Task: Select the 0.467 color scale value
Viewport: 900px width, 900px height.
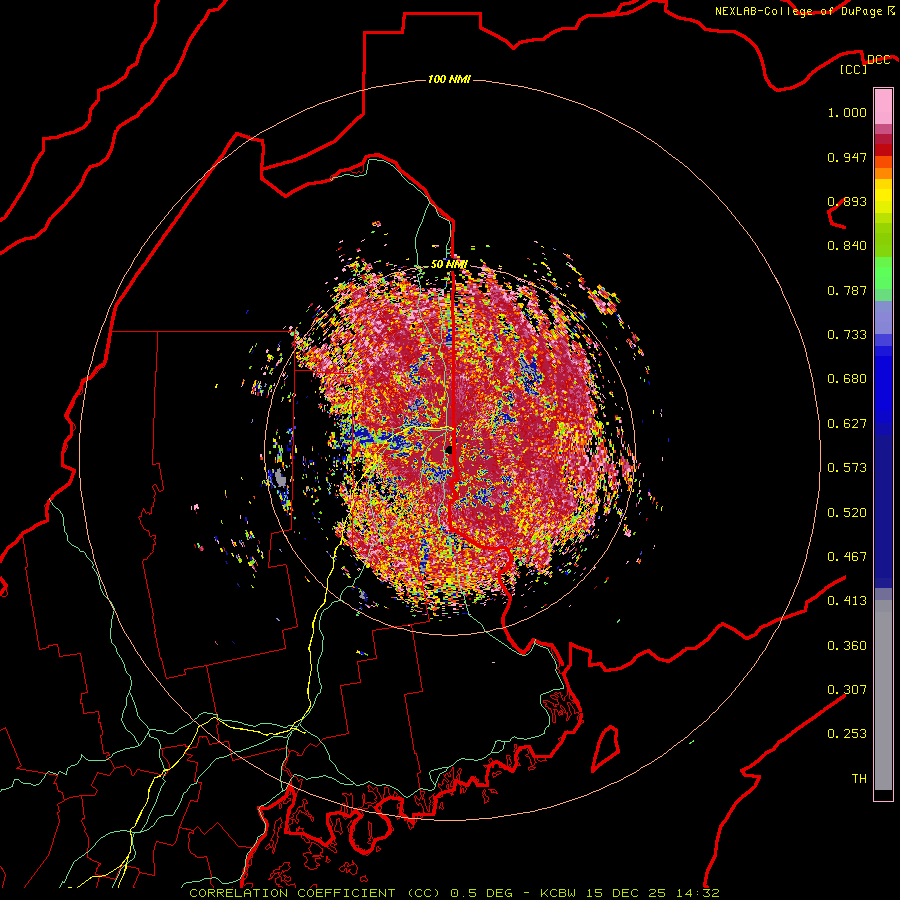Action: (847, 557)
